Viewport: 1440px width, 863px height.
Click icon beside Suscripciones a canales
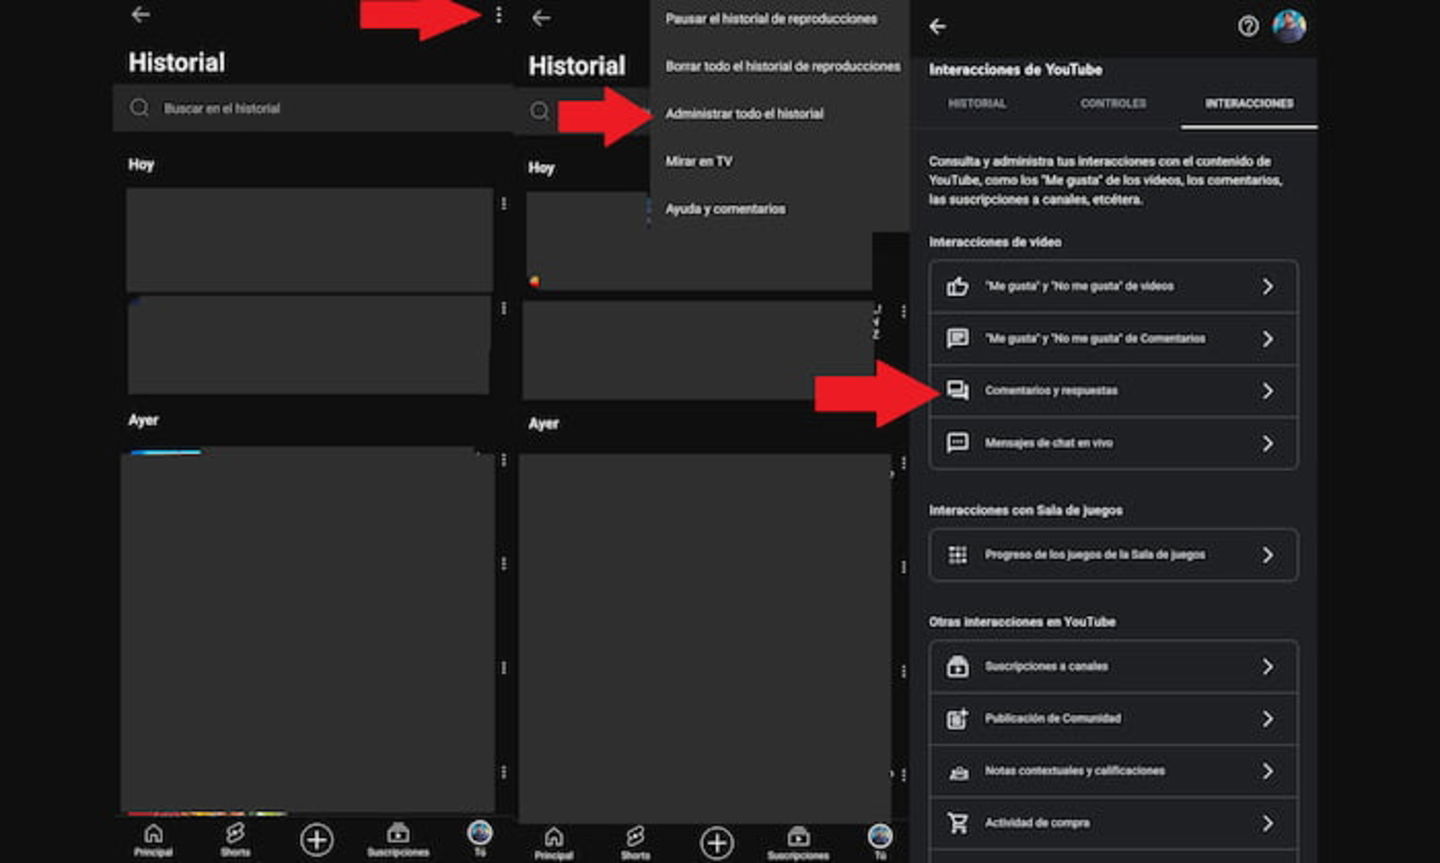click(957, 666)
